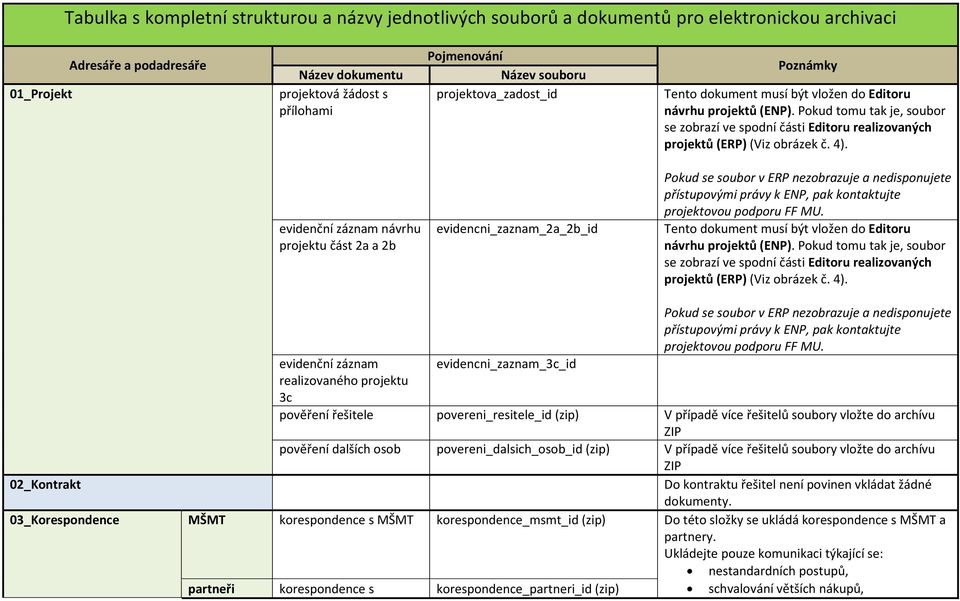Select the 'Adresáře a podadresáře' header cell
This screenshot has width=960, height=601.
(x=138, y=65)
